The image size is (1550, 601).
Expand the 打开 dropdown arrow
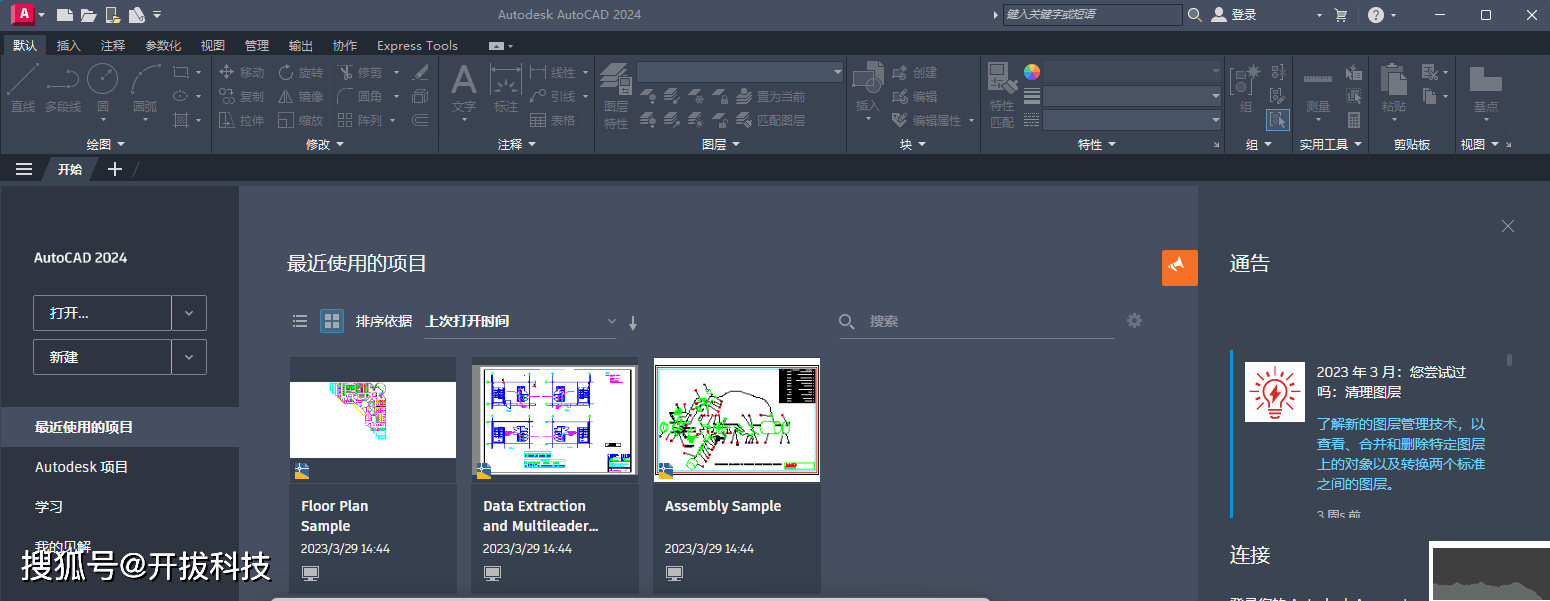tap(189, 313)
